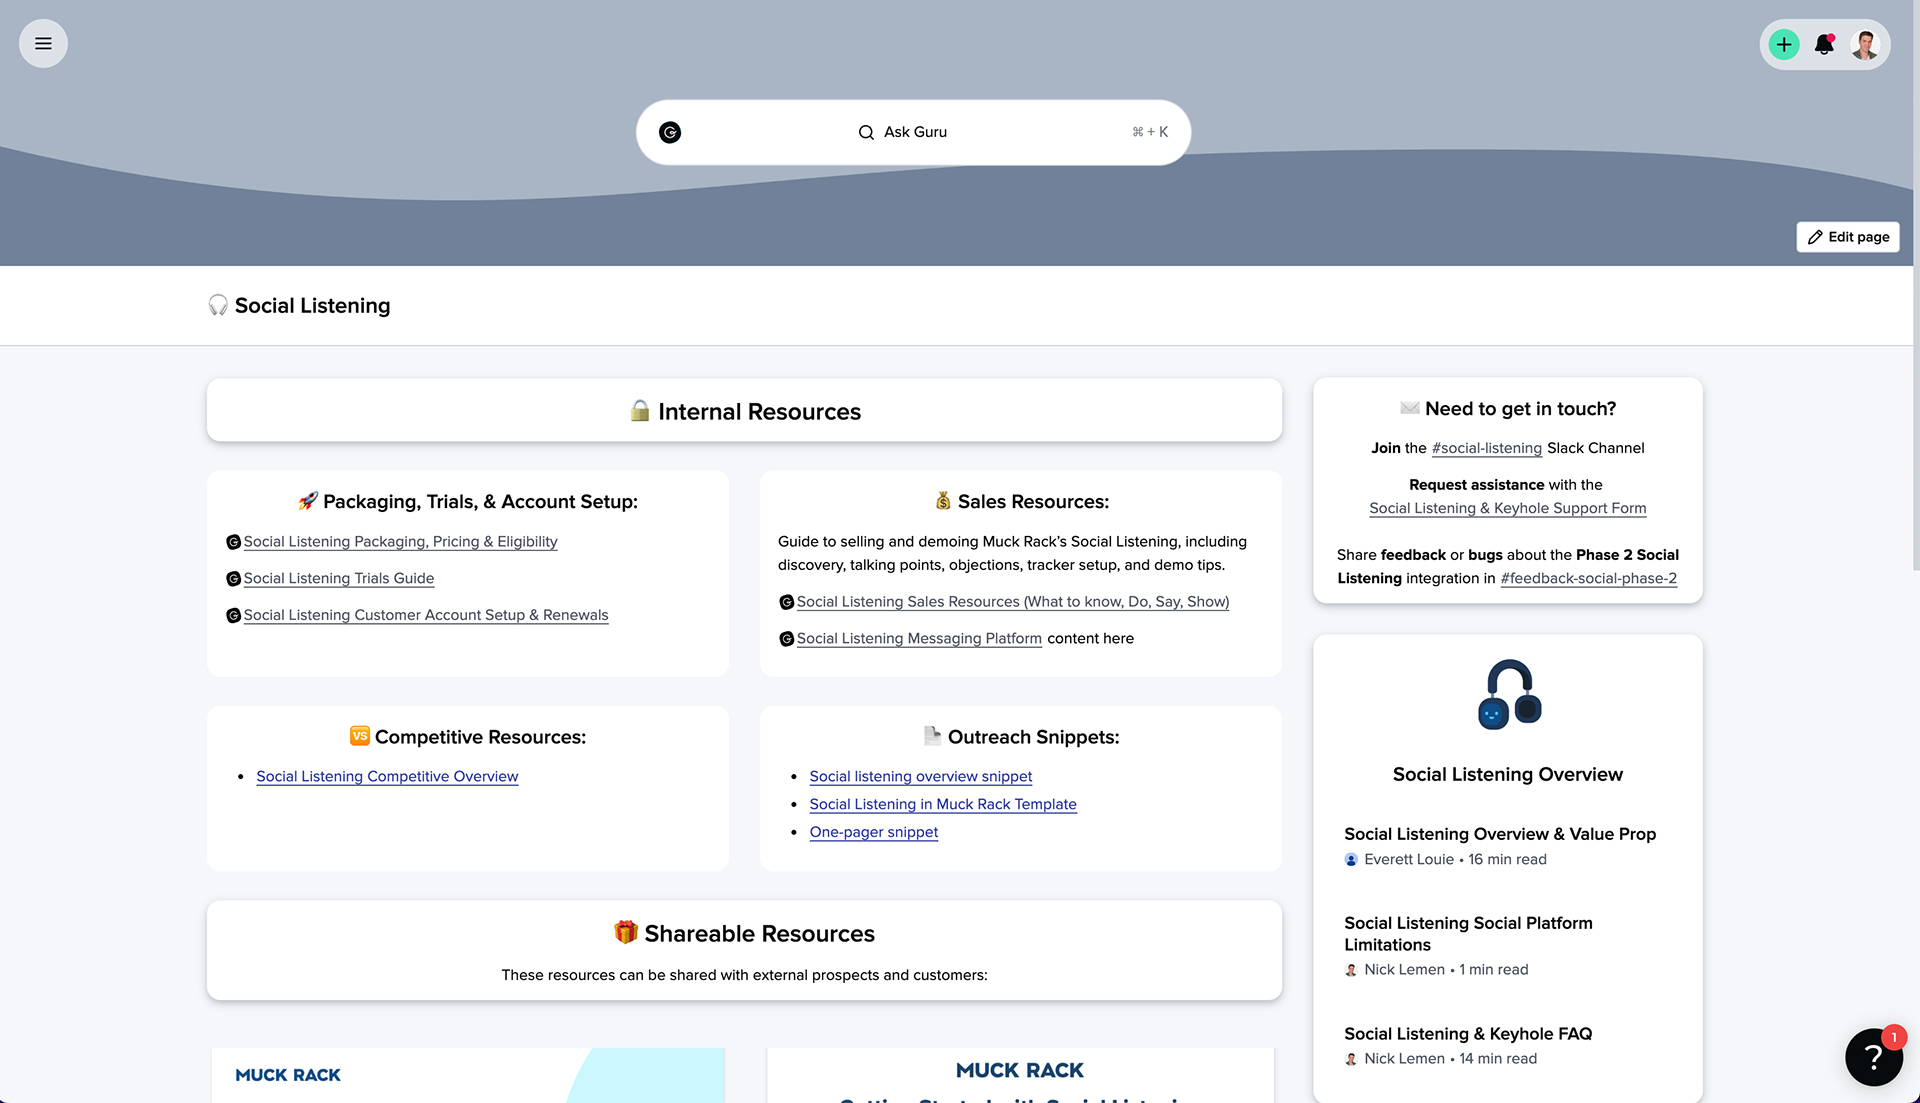1920x1103 pixels.
Task: Open Social Listening in Muck Rack Template
Action: pyautogui.click(x=942, y=804)
